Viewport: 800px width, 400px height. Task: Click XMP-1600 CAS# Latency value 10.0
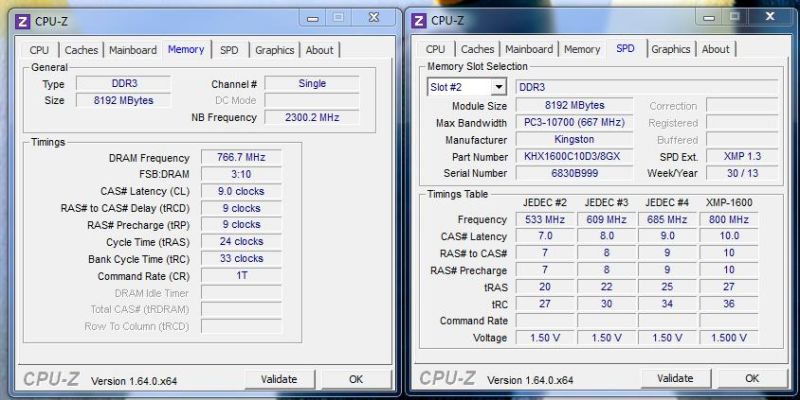(729, 236)
